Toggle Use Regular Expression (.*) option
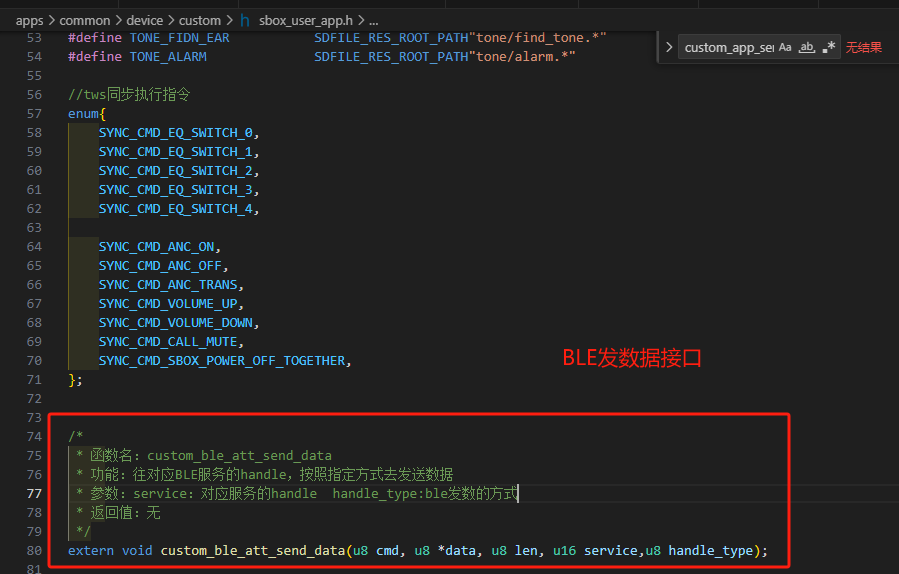899x574 pixels. pyautogui.click(x=828, y=48)
